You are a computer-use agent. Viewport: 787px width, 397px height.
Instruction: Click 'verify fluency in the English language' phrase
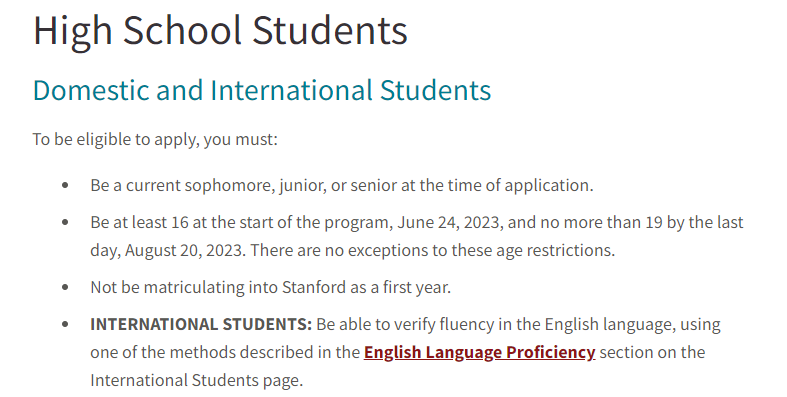[533, 325]
